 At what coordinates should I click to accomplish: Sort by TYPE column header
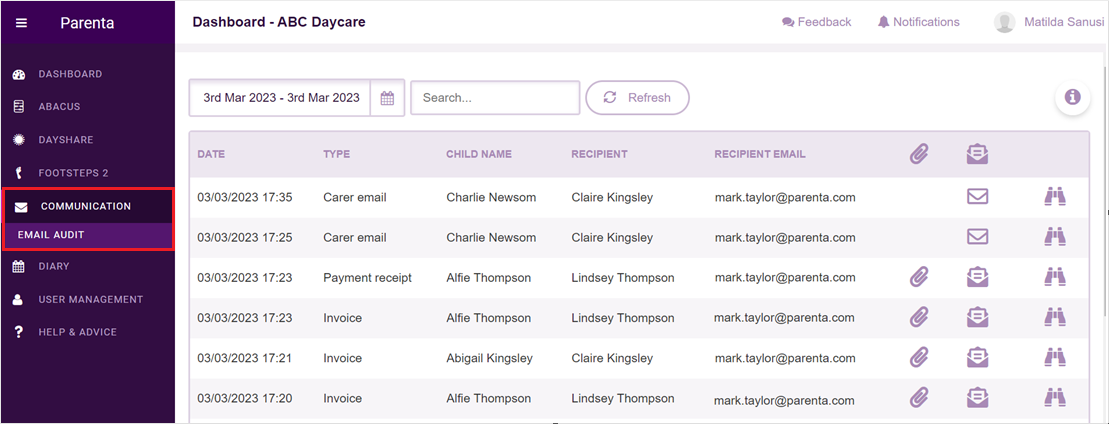click(x=337, y=154)
